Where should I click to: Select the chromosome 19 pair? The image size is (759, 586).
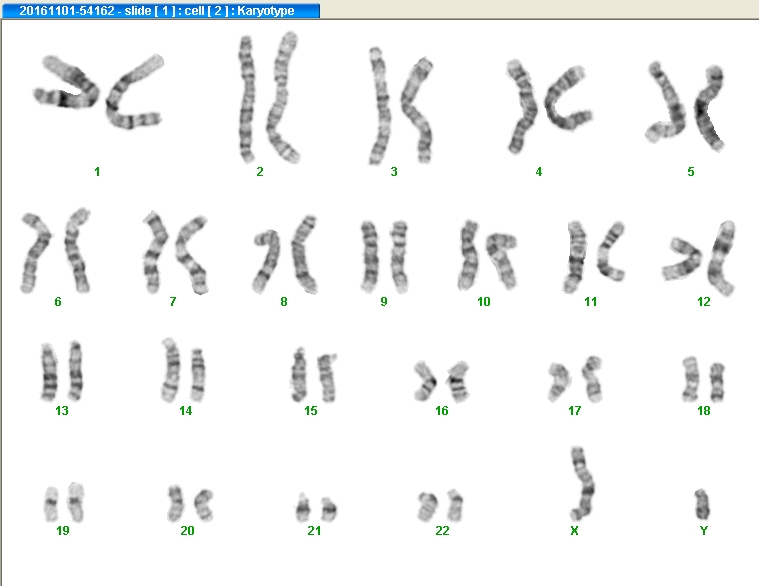tap(64, 502)
